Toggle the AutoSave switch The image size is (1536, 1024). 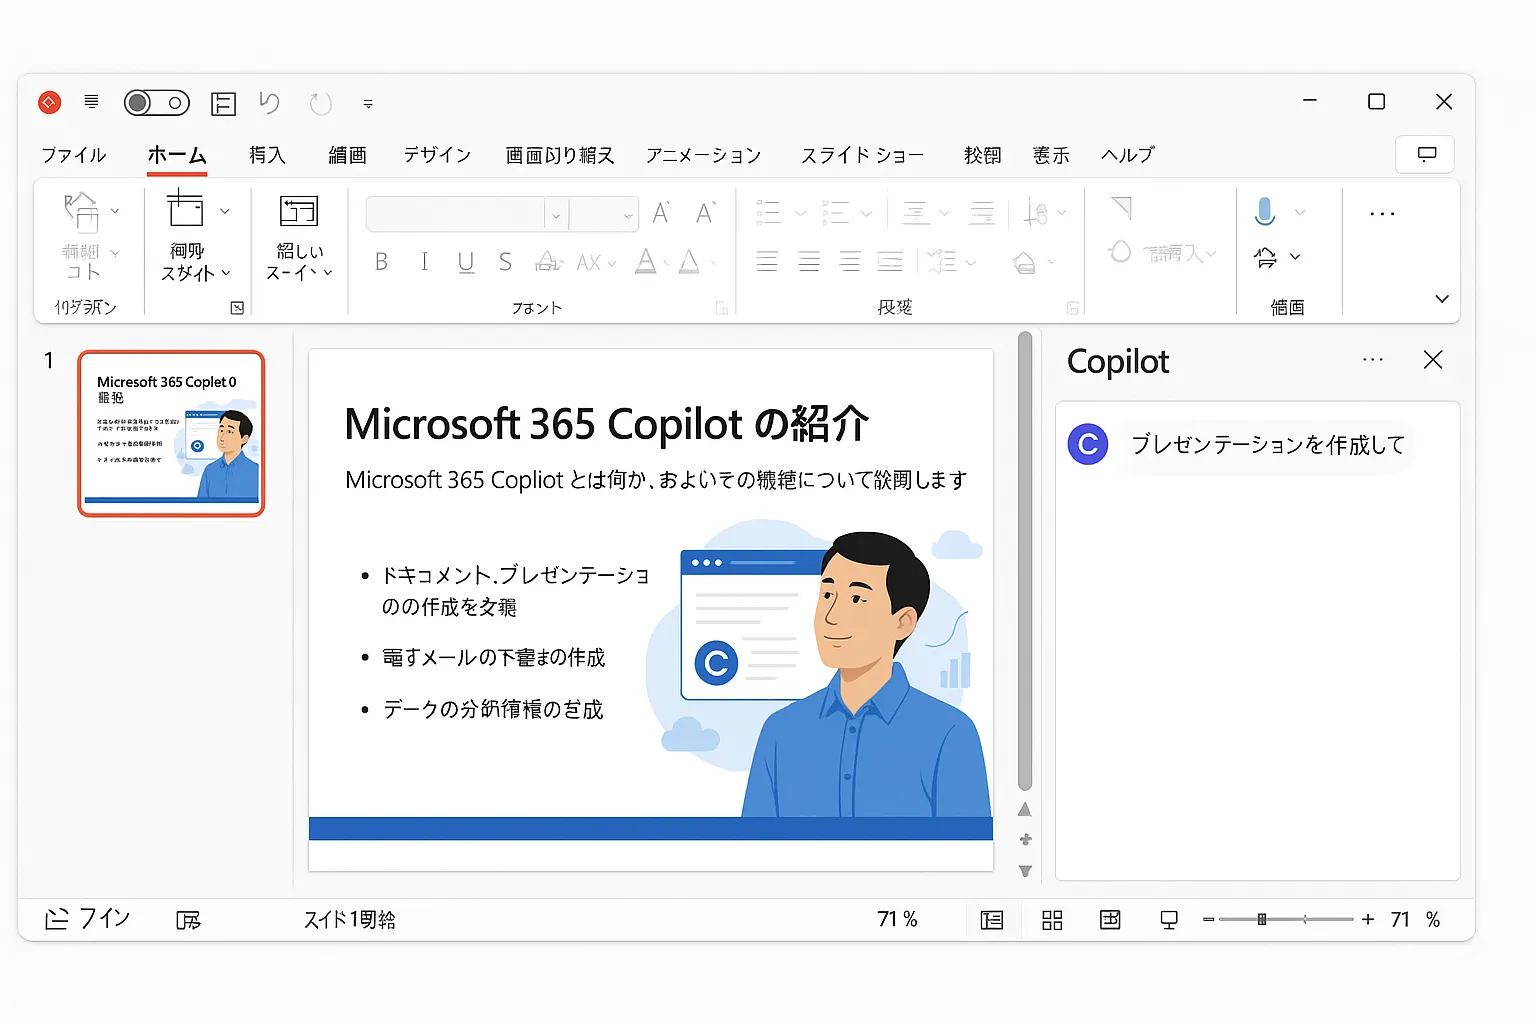coord(156,103)
